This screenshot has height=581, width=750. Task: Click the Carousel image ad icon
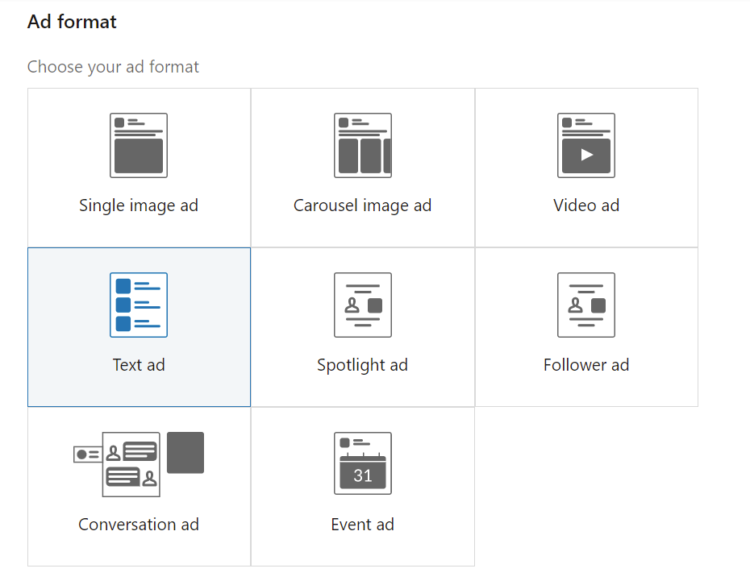point(362,145)
